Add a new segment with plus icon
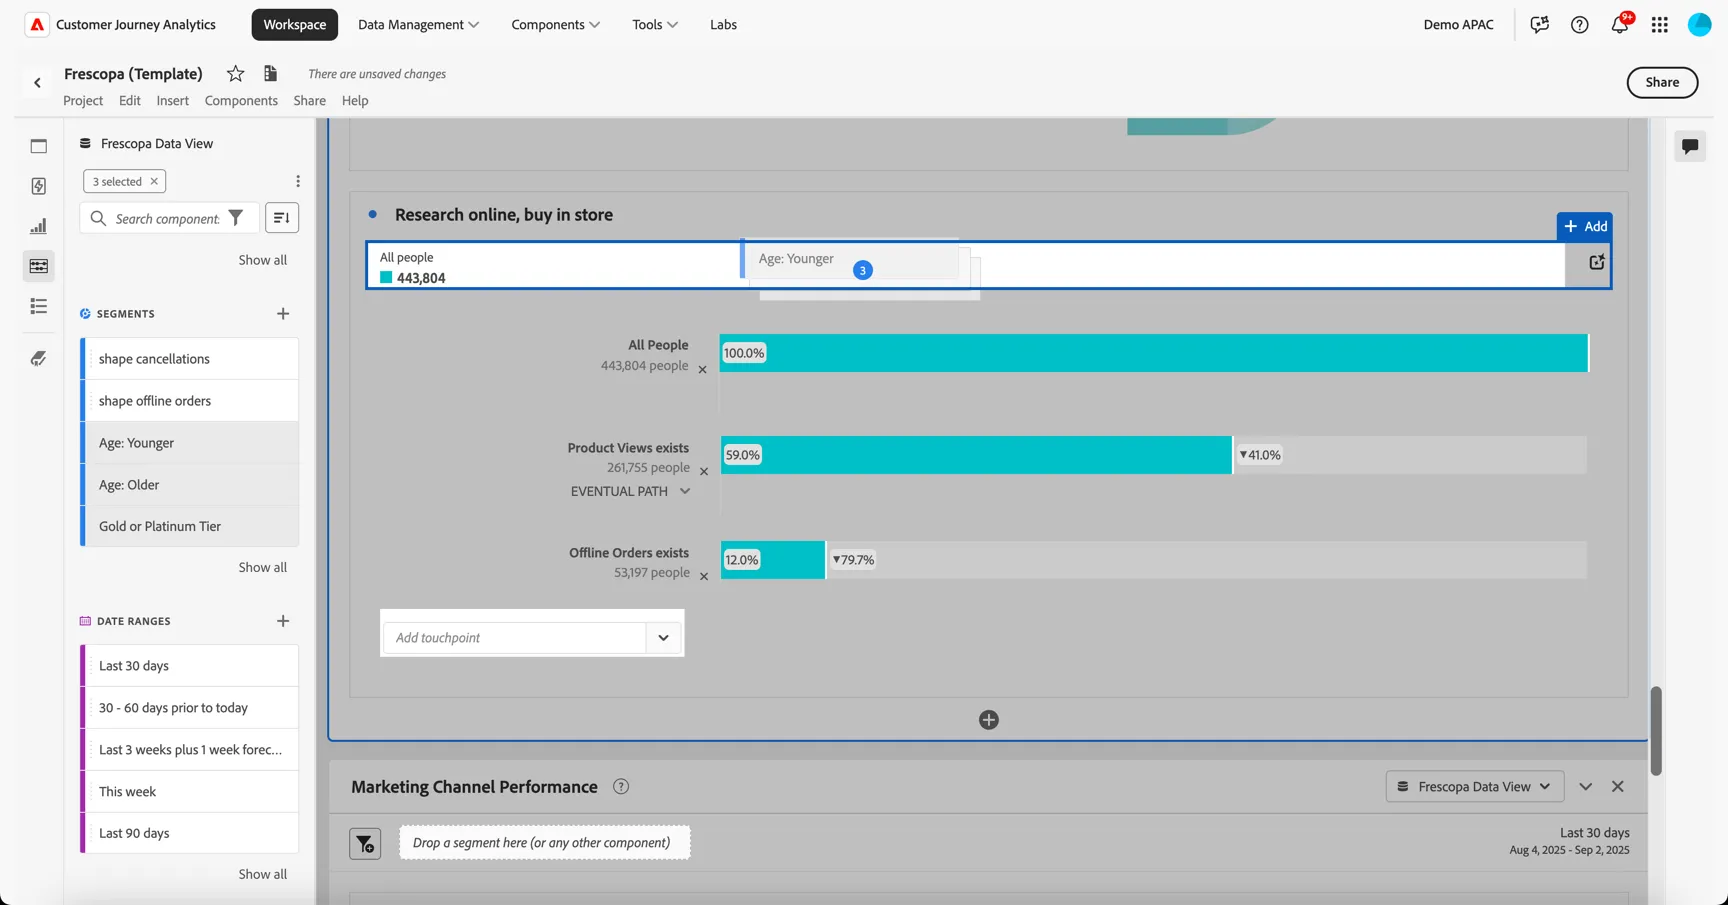The height and width of the screenshot is (905, 1728). [x=283, y=314]
